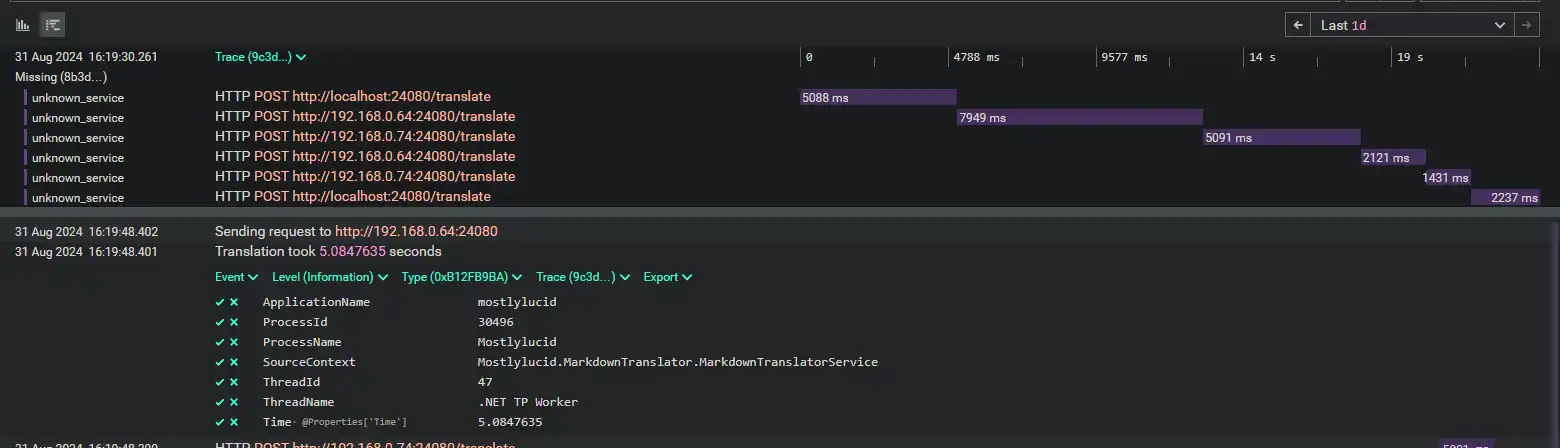Include ApplicationName filter using its checkmark
The height and width of the screenshot is (448, 1560).
coord(220,302)
